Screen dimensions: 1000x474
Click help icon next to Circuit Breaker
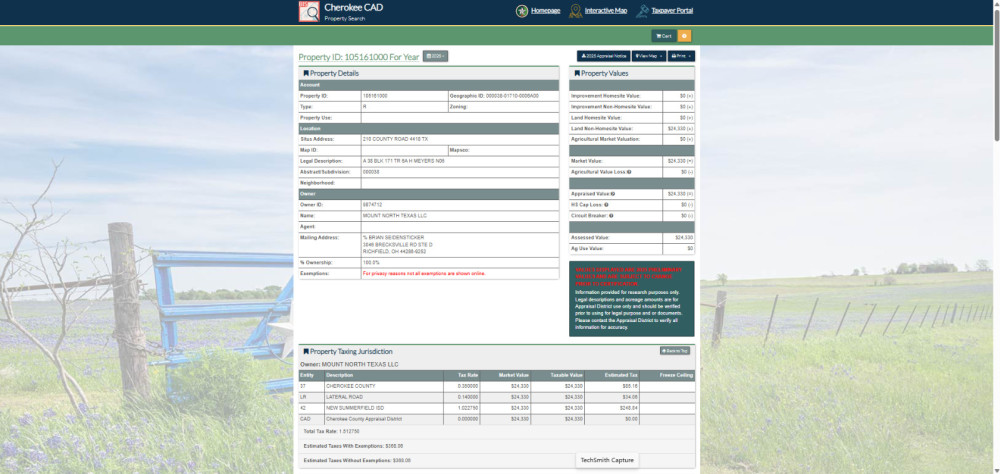pos(611,216)
